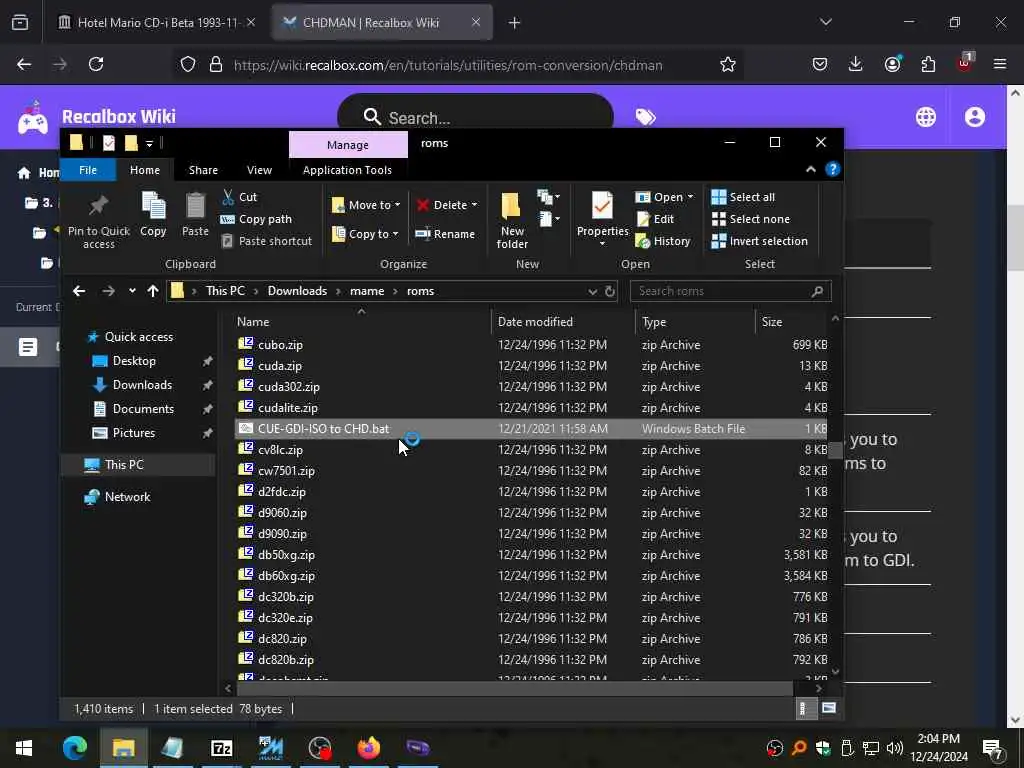Click Explorer's Back navigation arrow
The width and height of the screenshot is (1024, 768).
[79, 291]
